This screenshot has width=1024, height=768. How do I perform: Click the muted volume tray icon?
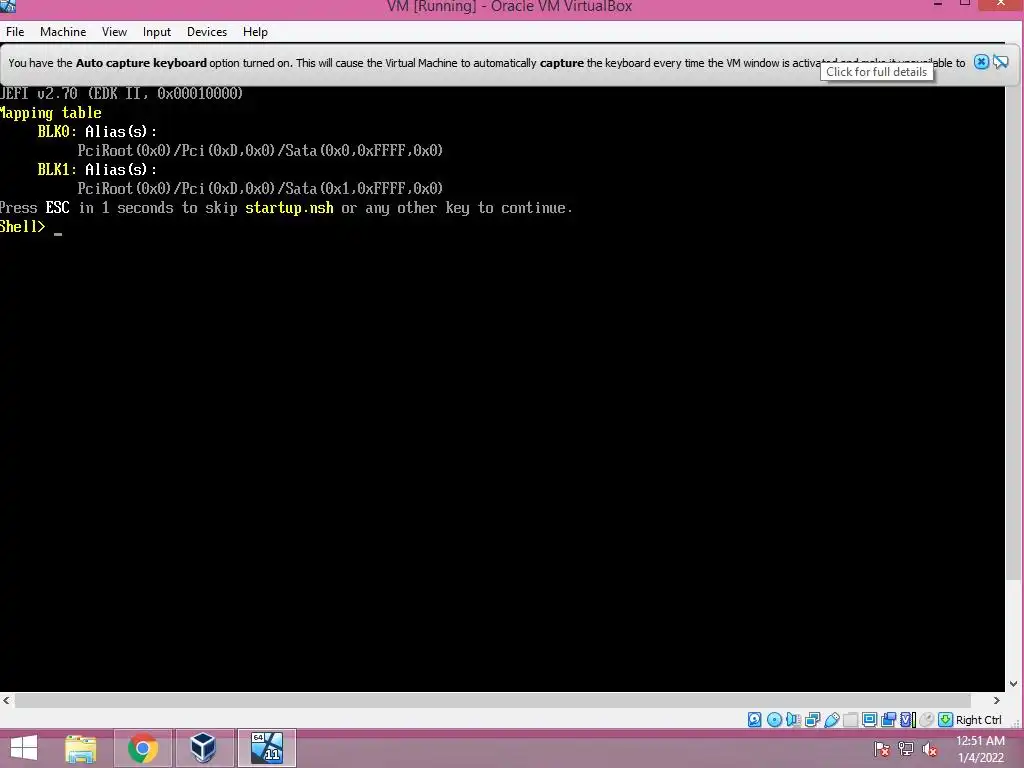point(929,749)
